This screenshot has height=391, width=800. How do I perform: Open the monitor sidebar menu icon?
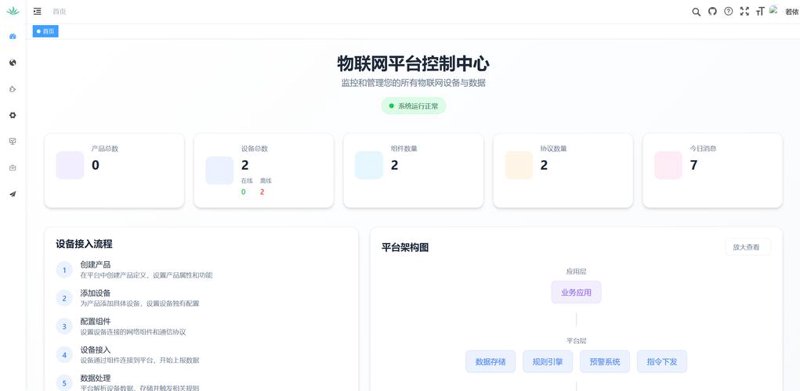click(x=13, y=141)
